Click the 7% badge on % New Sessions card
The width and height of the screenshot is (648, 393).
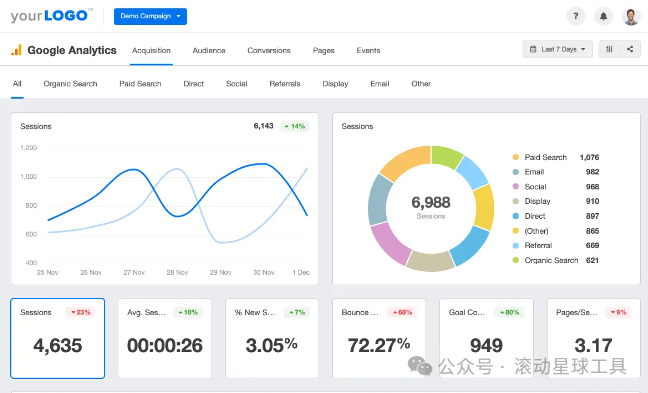pos(297,312)
